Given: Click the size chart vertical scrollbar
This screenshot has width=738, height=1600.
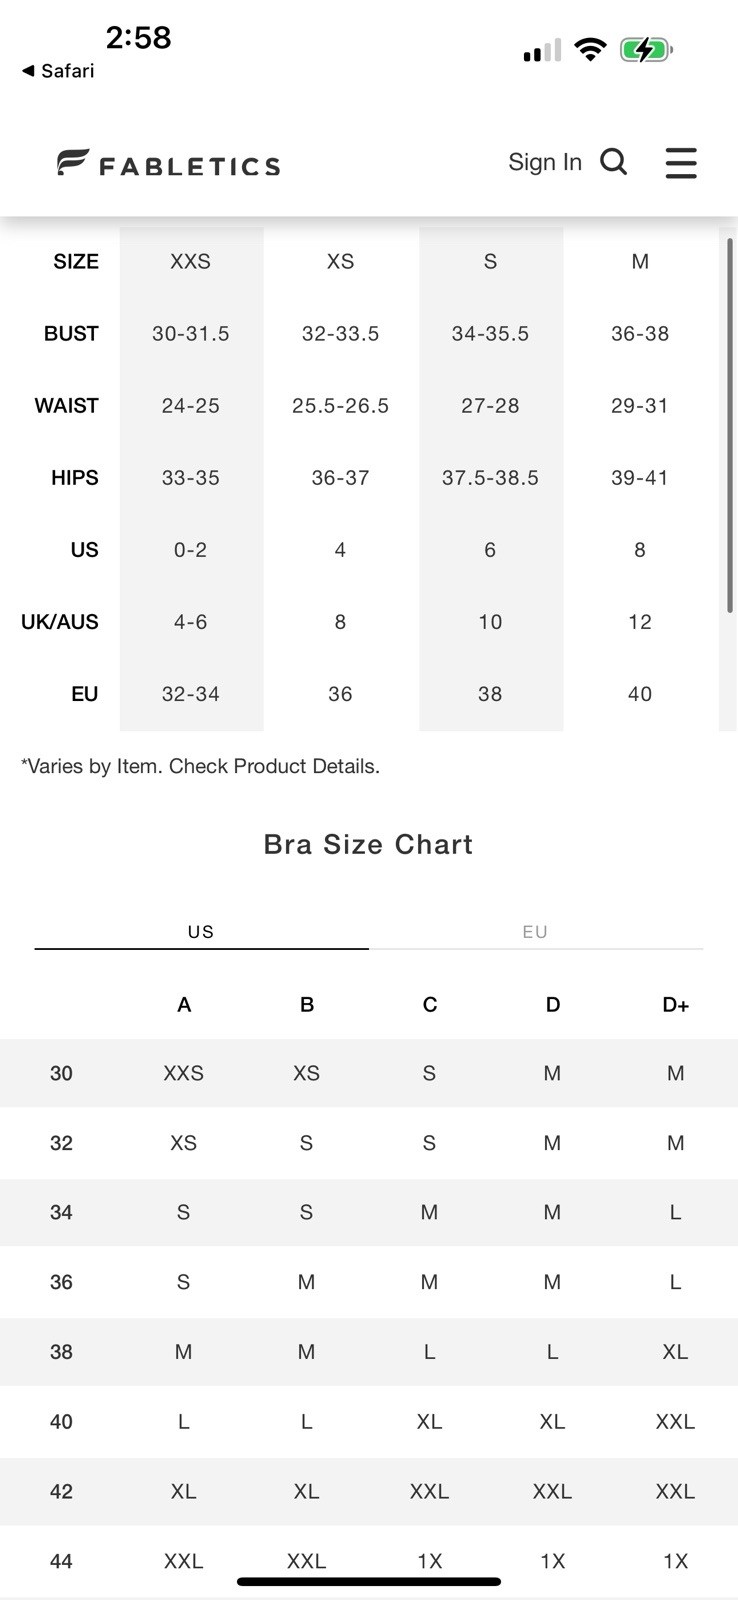Looking at the screenshot, I should tap(730, 425).
